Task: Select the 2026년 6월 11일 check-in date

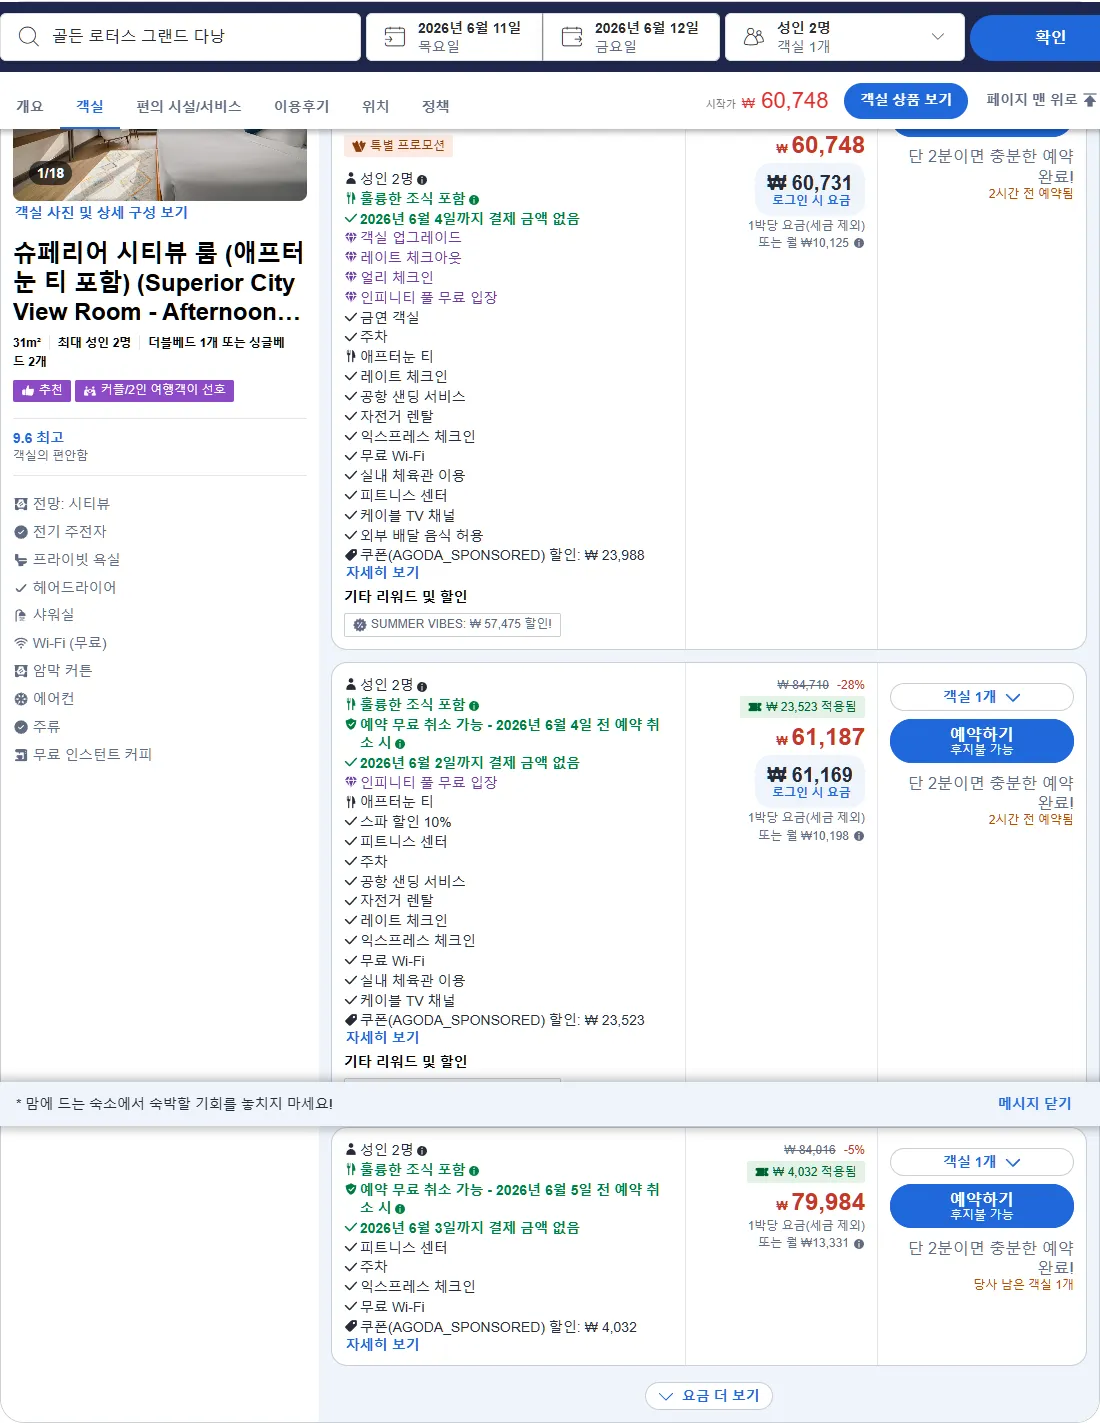Action: [x=454, y=37]
